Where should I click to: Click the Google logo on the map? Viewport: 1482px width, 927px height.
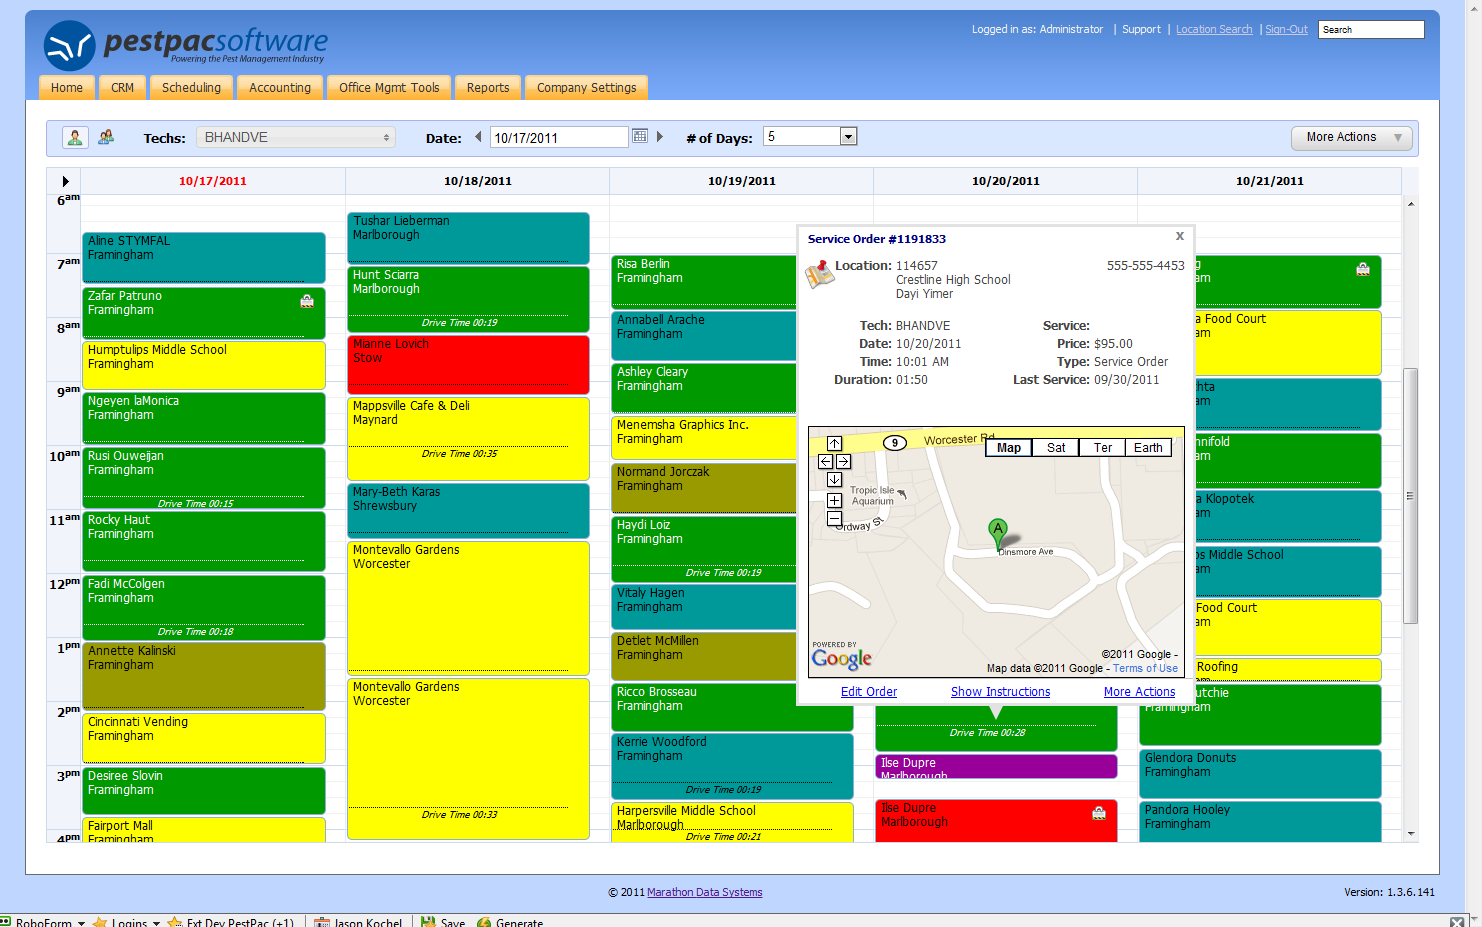pyautogui.click(x=842, y=658)
